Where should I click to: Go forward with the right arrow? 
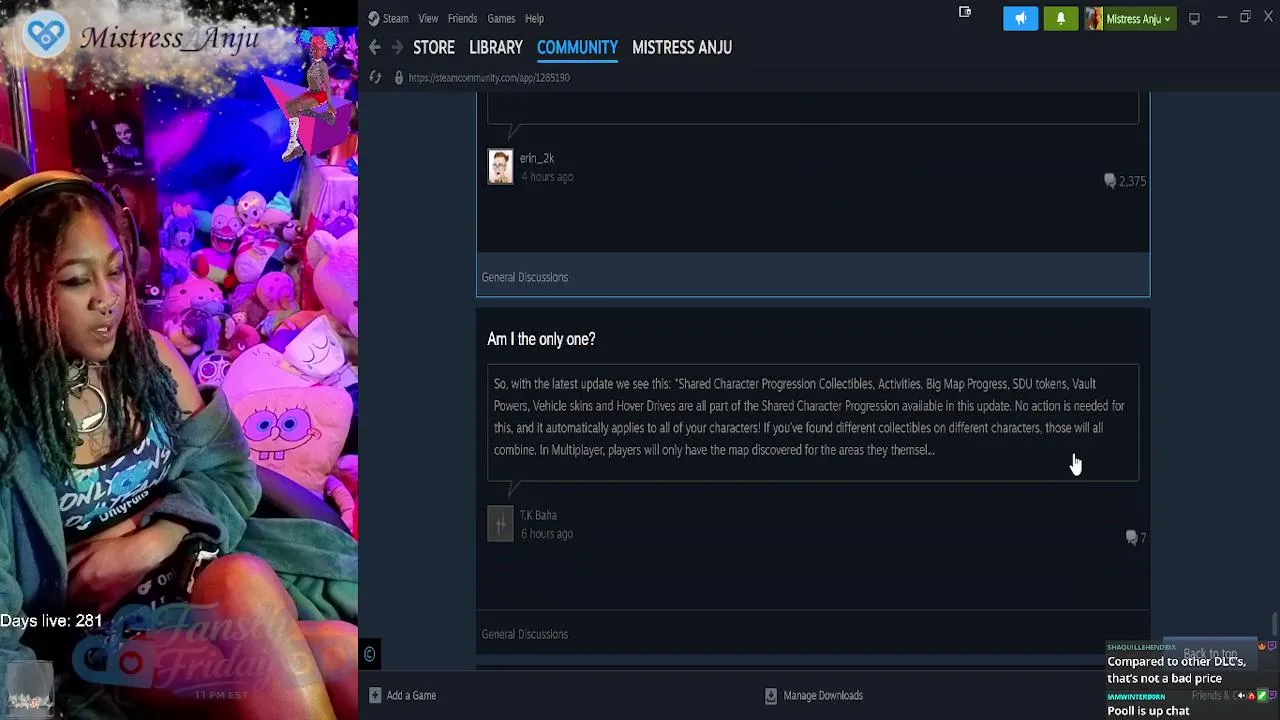pos(397,47)
